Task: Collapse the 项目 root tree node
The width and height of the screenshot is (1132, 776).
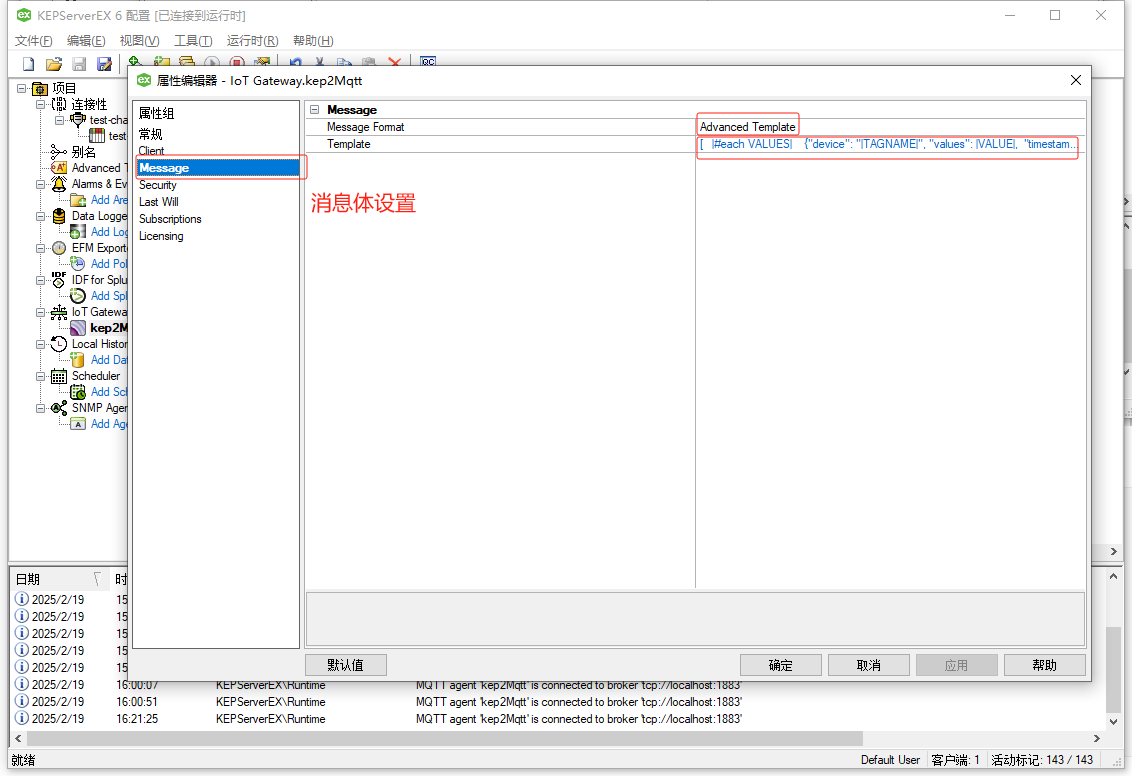Action: pyautogui.click(x=22, y=88)
